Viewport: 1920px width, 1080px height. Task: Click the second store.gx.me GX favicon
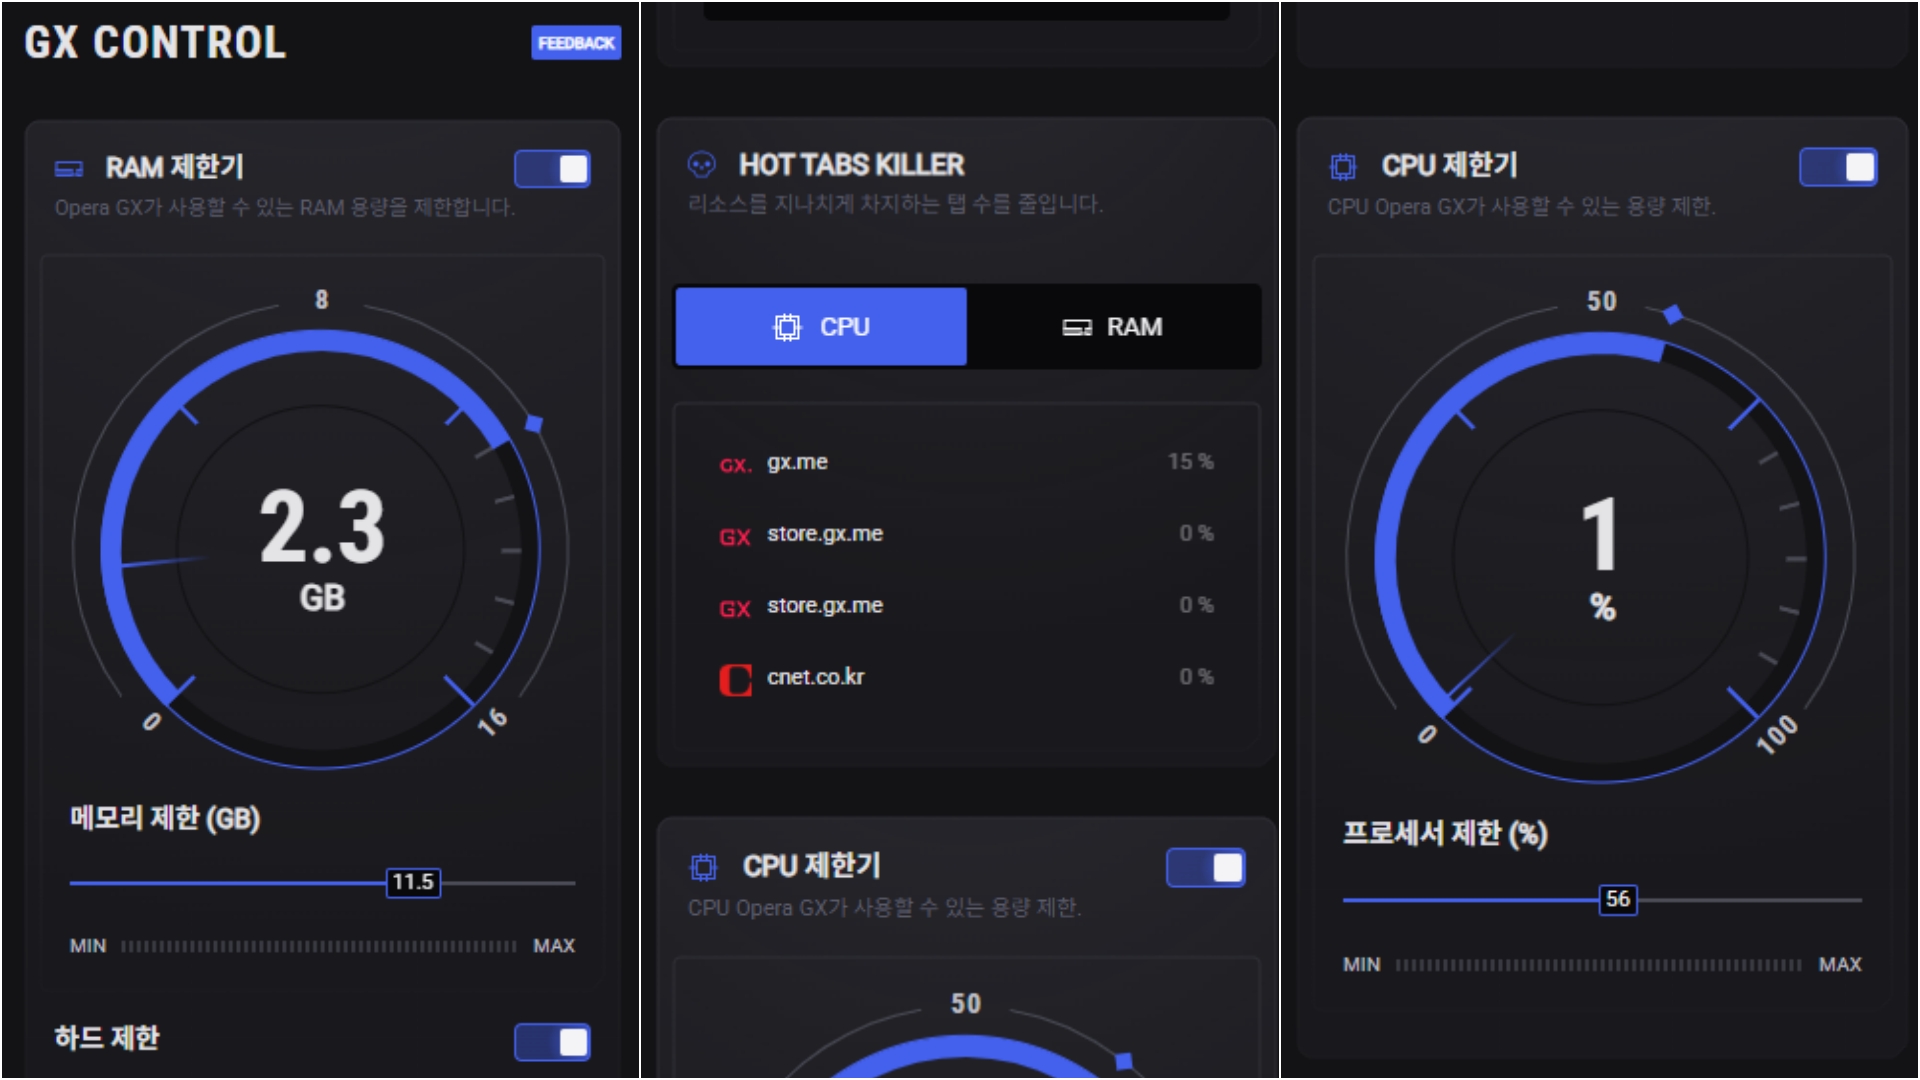(x=735, y=608)
